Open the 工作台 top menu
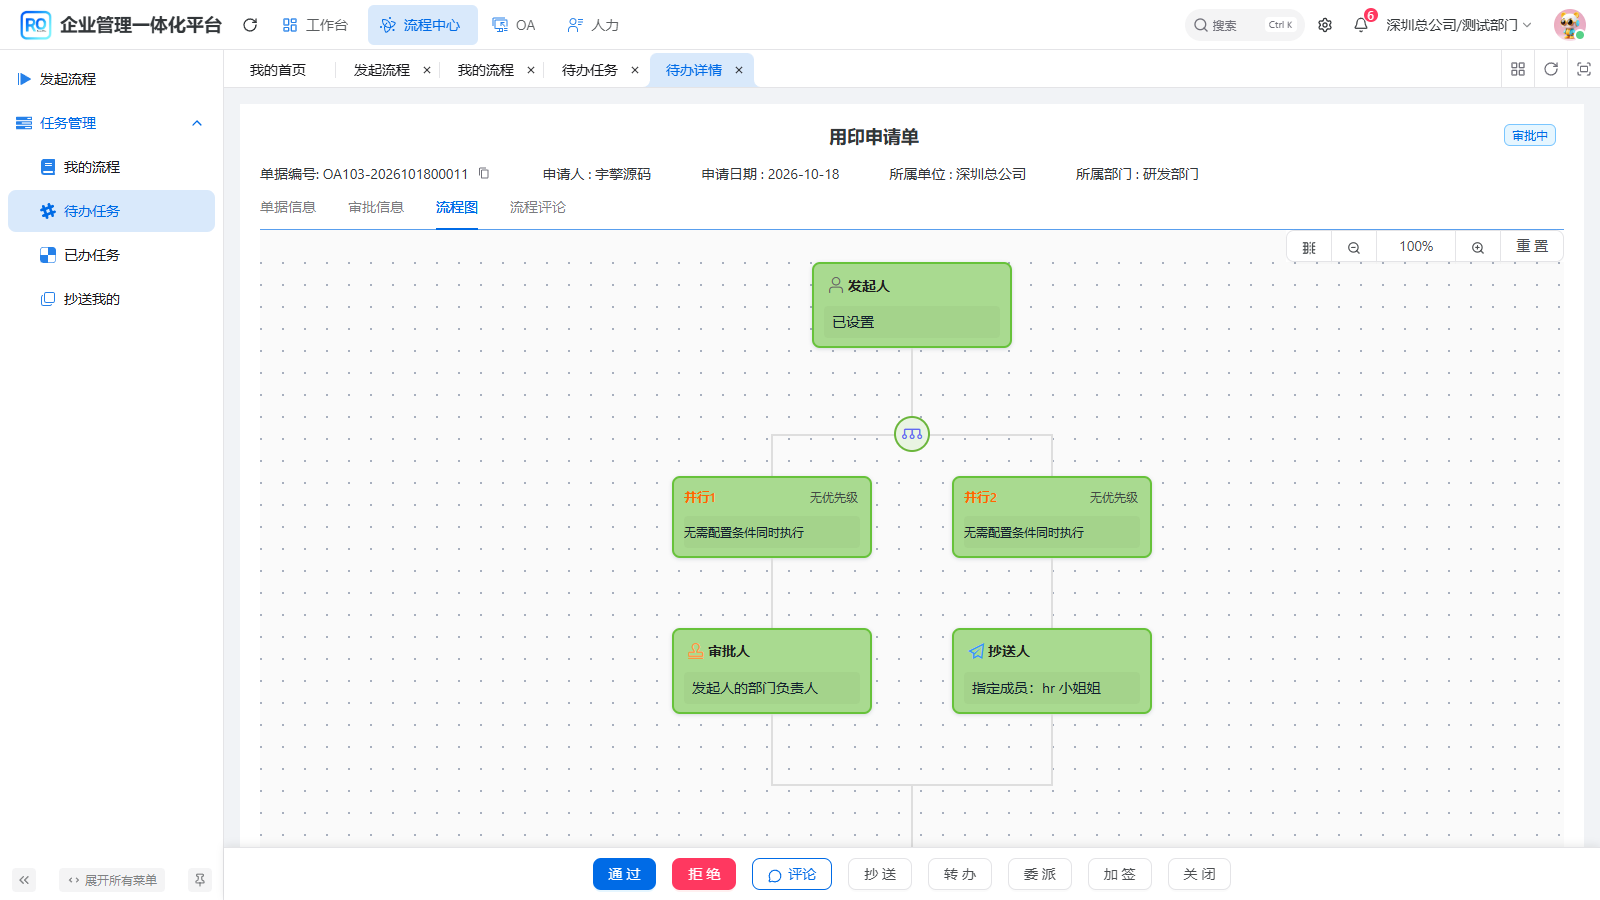This screenshot has height=900, width=1600. pos(315,25)
